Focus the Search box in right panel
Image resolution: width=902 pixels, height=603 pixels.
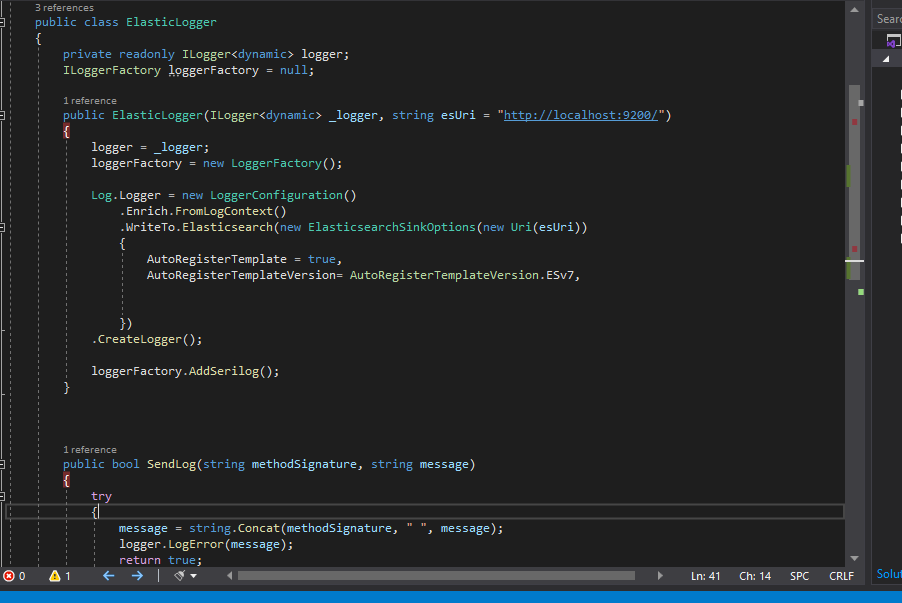coord(888,19)
